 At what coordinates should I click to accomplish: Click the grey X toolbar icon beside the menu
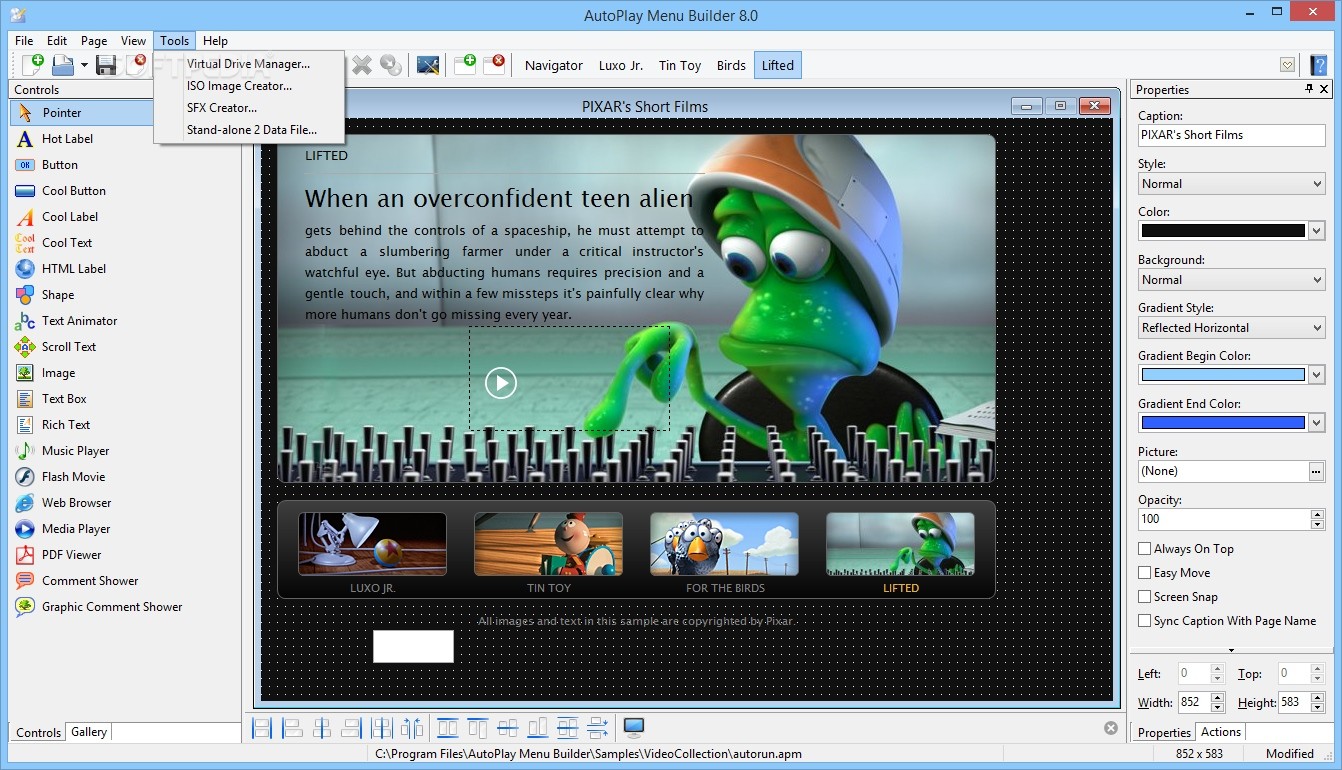pyautogui.click(x=362, y=65)
